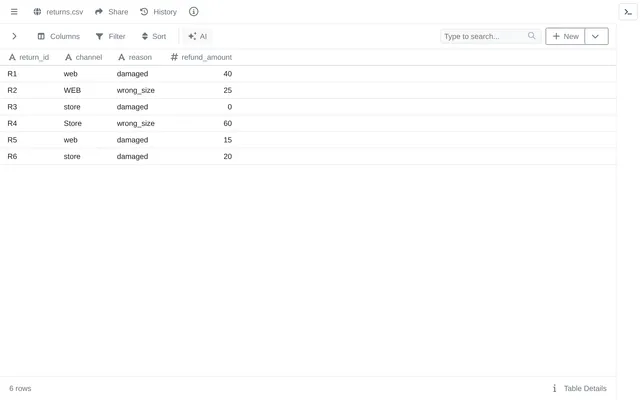Viewport: 640px width, 400px height.
Task: Click the 6 rows count in footer
Action: [20, 388]
